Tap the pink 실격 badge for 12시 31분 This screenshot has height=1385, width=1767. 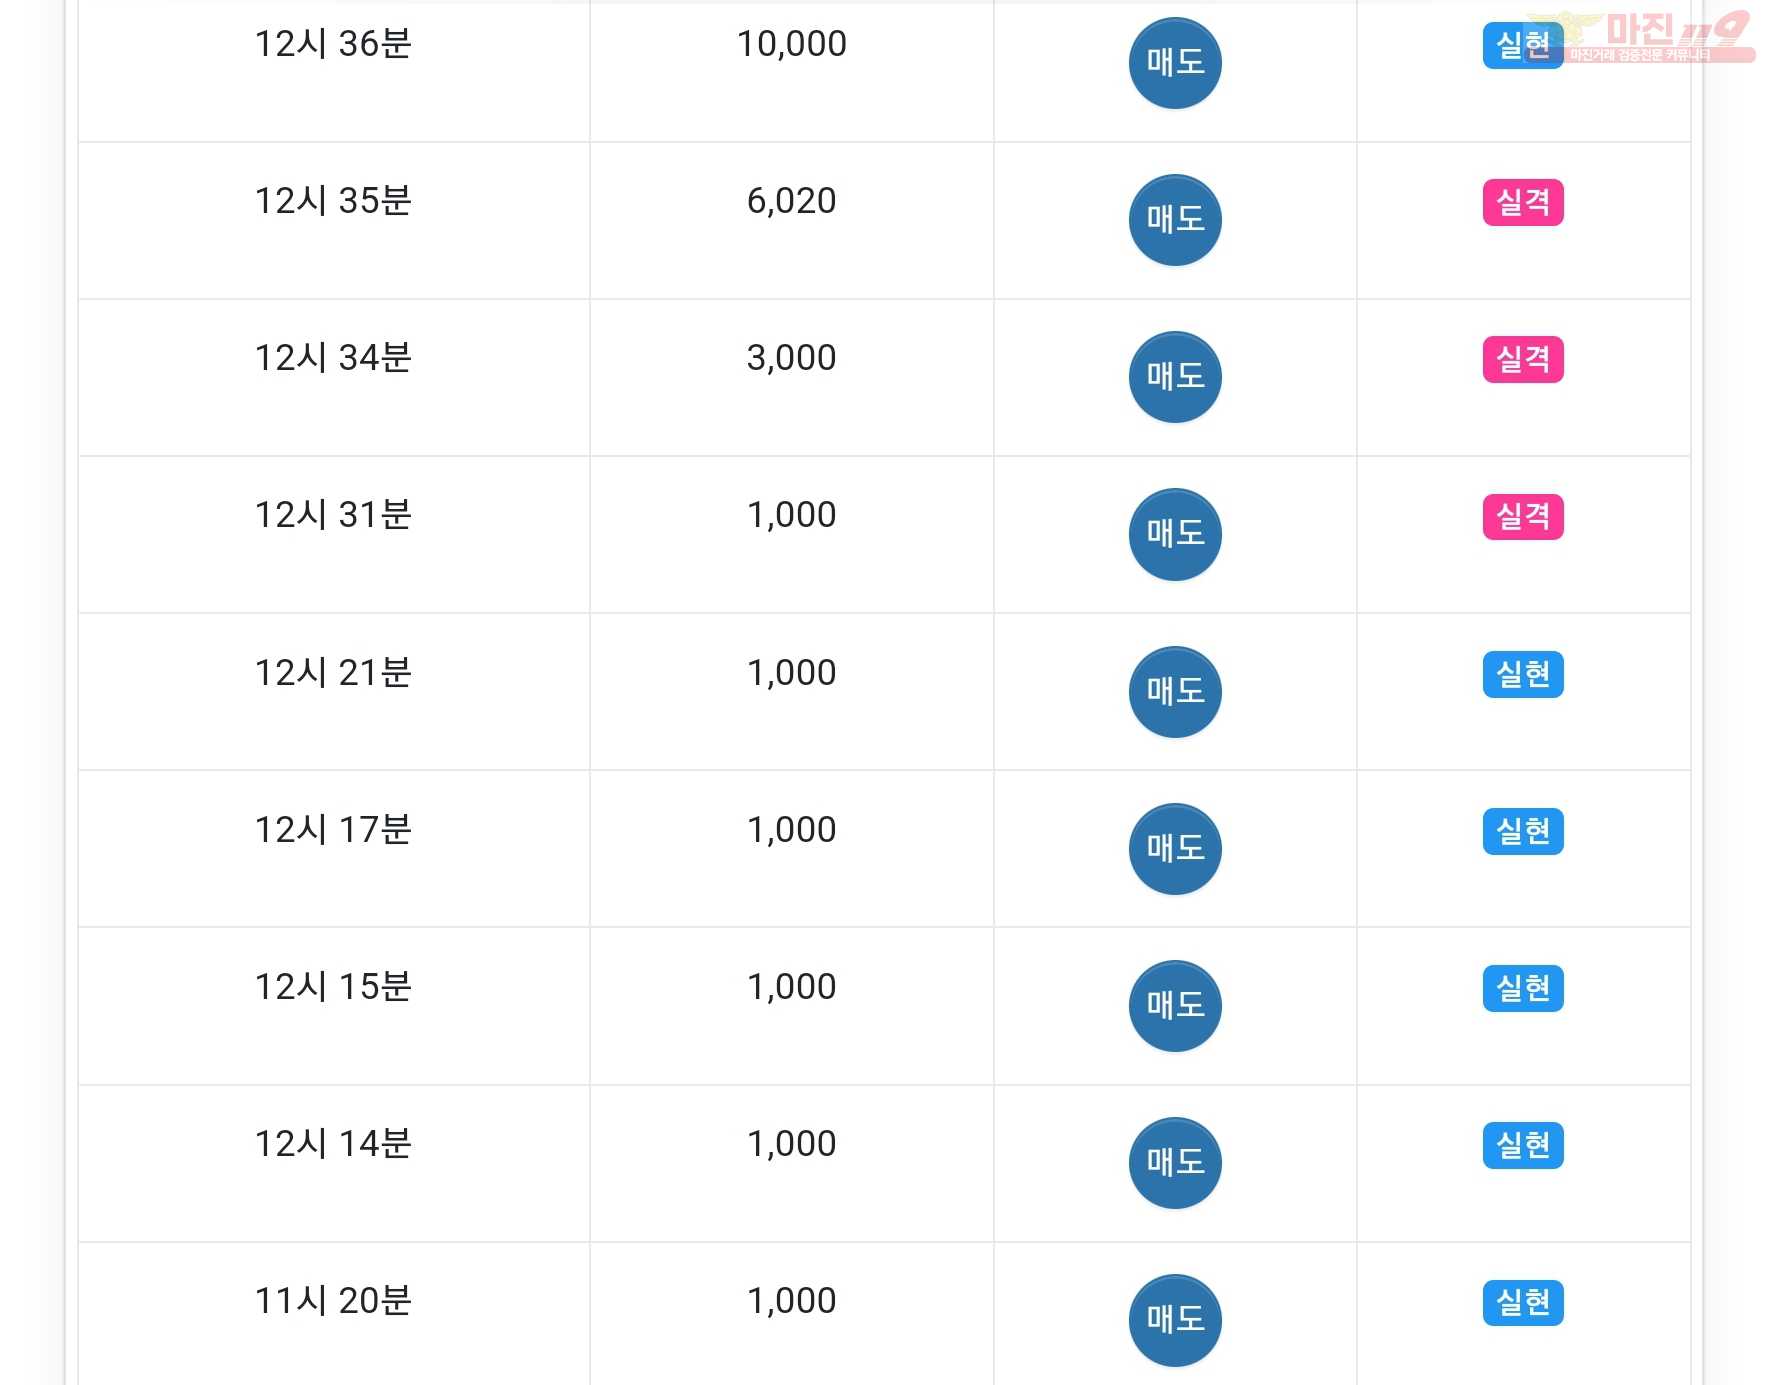[x=1523, y=517]
